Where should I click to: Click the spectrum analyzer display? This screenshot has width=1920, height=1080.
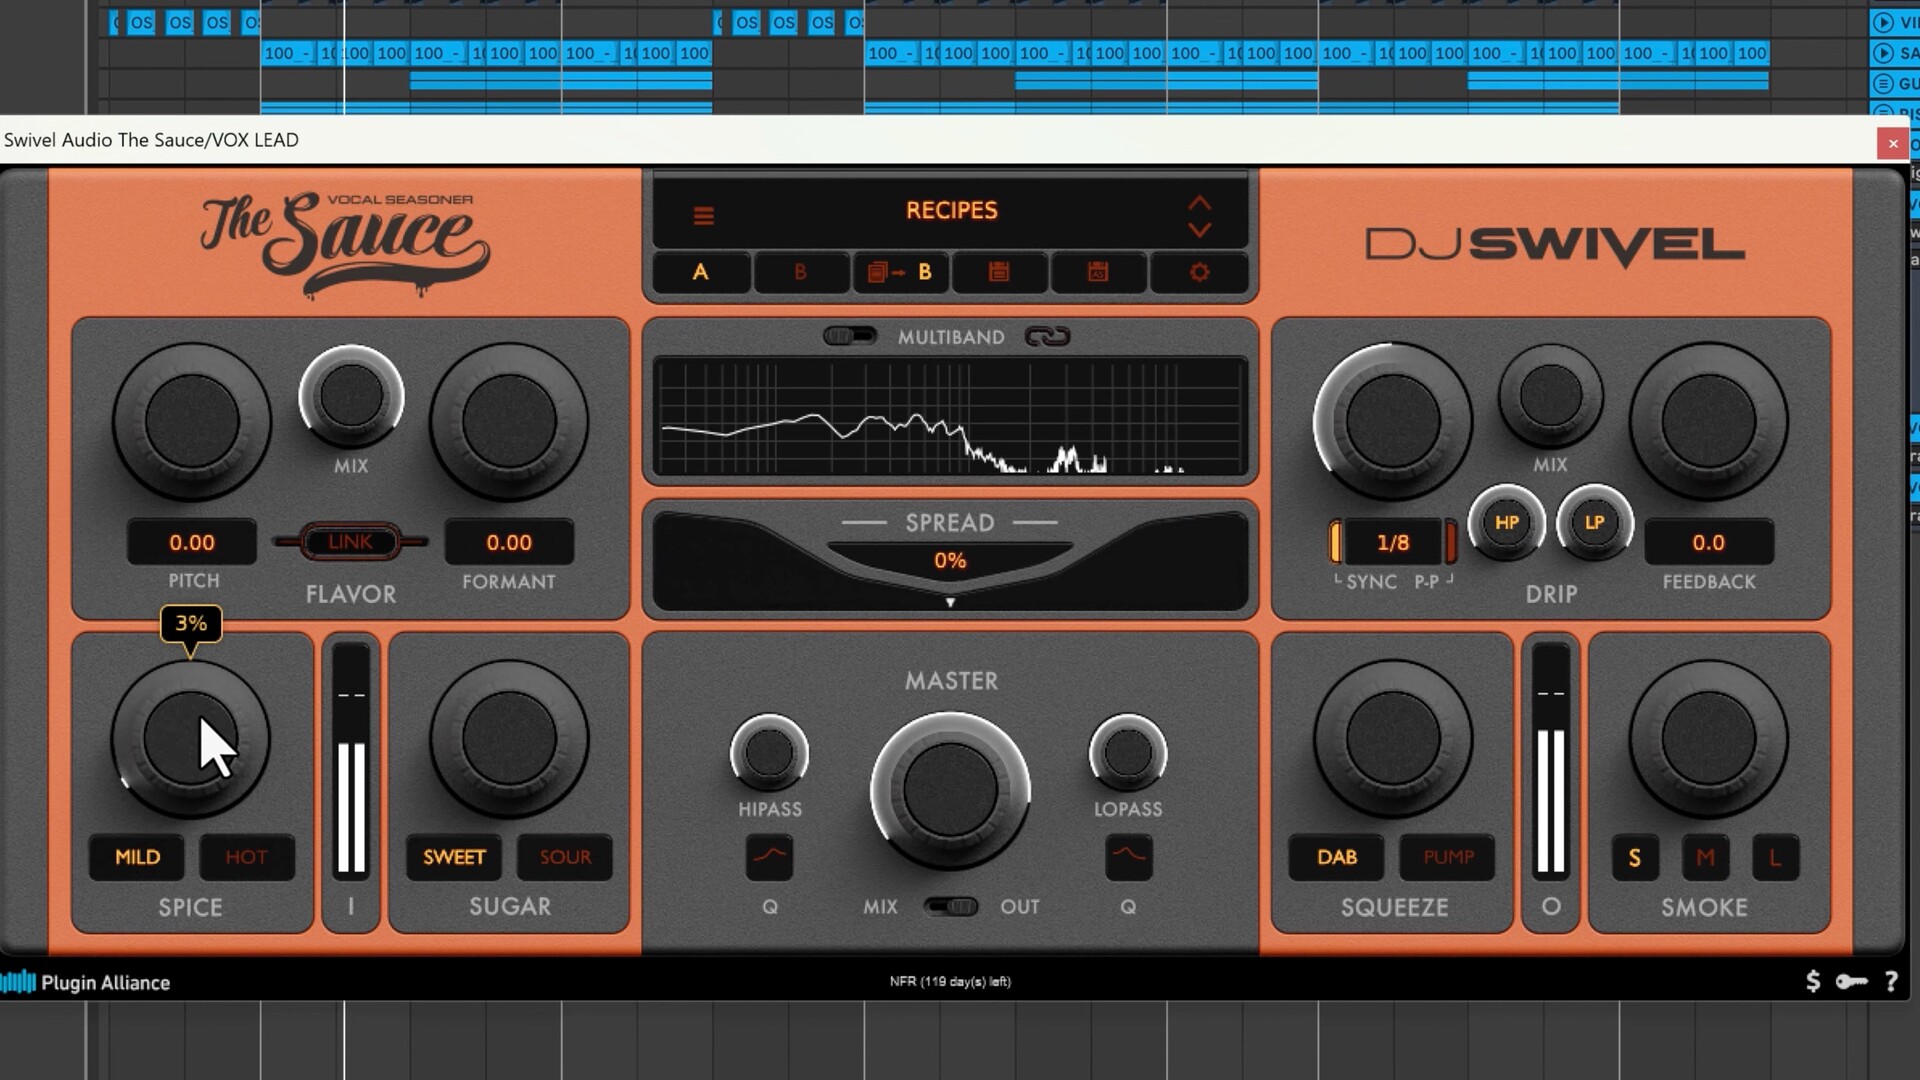[x=950, y=416]
